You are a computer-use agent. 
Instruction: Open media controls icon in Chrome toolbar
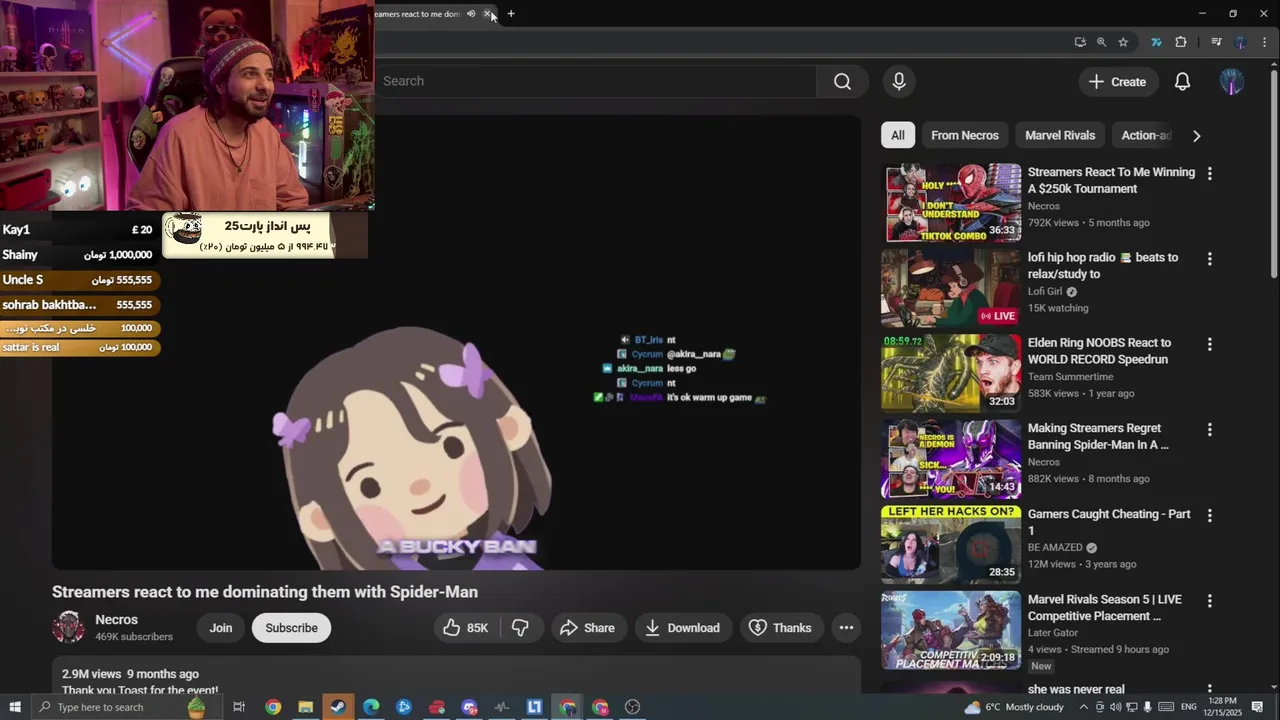pos(1216,42)
